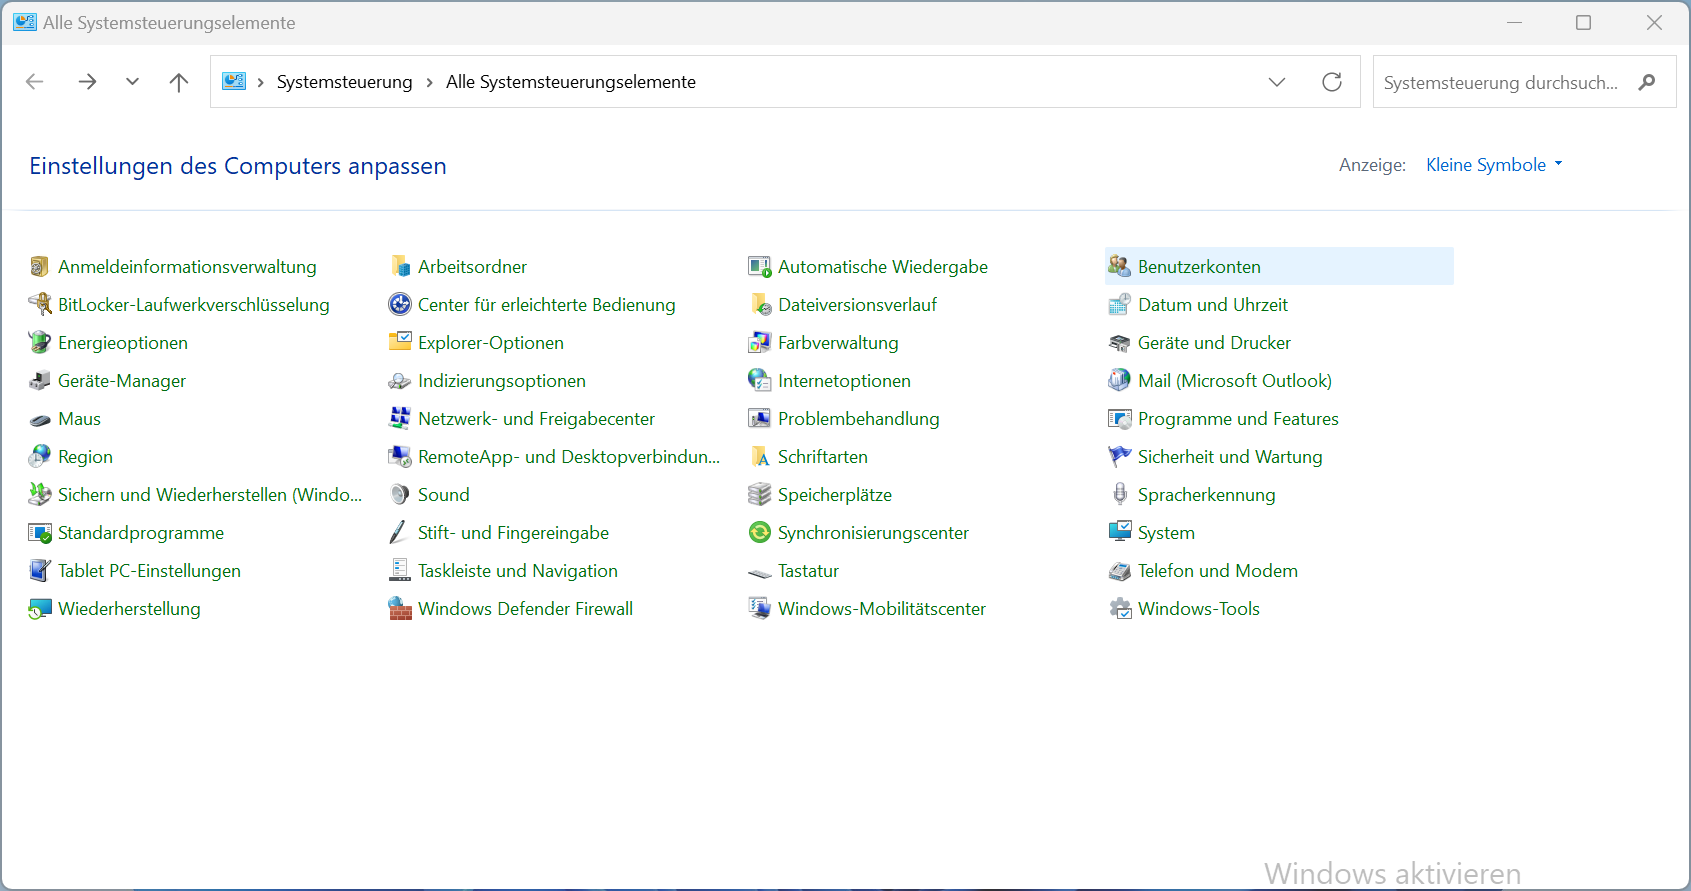
Task: Click the Synchronisierungscenter green icon
Action: click(x=760, y=533)
